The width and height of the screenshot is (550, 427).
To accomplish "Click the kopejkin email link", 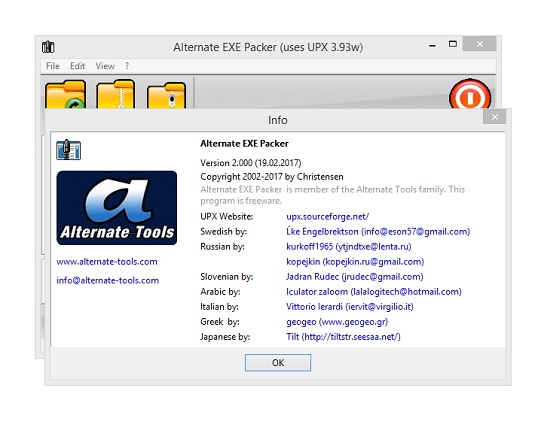I will point(355,262).
